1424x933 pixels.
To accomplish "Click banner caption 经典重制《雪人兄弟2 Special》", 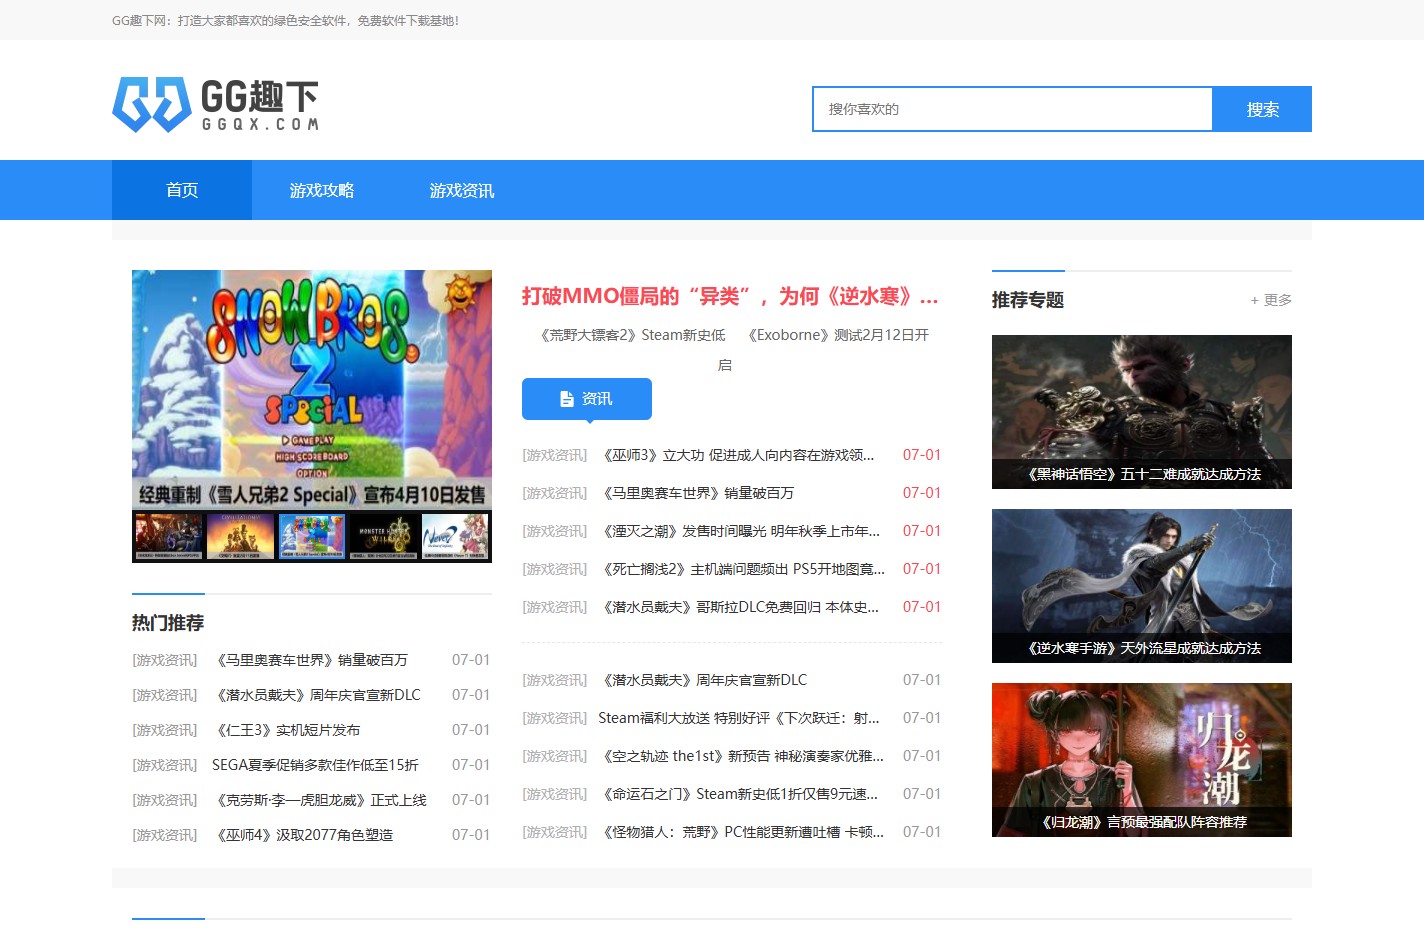I will [x=312, y=494].
